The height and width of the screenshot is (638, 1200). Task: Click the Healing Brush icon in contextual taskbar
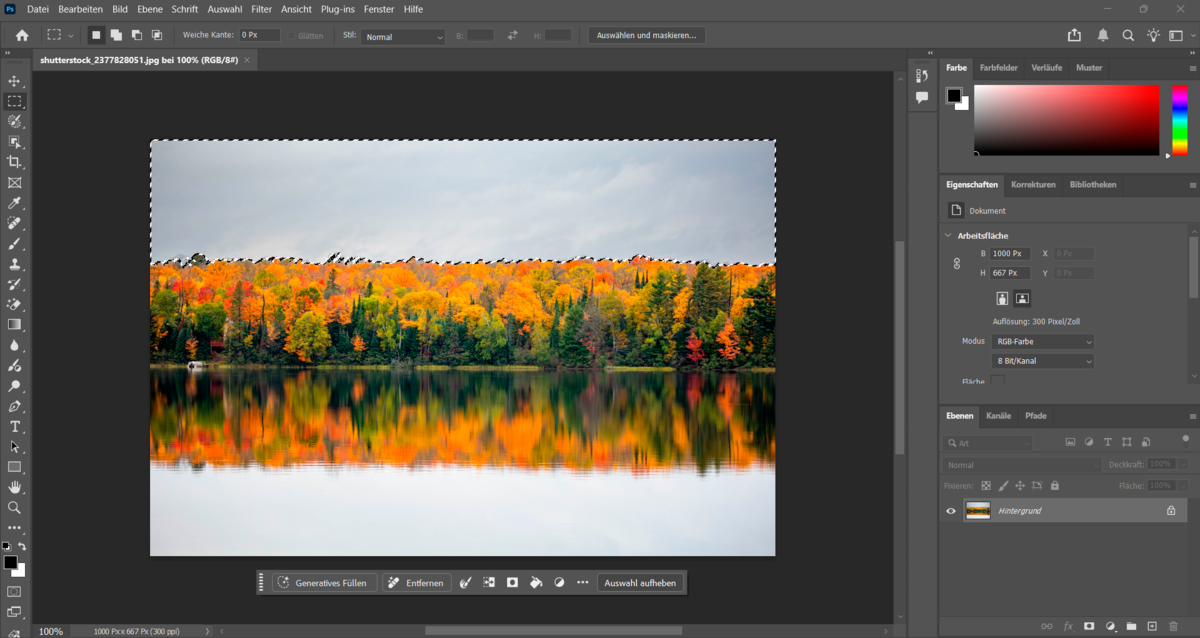click(465, 582)
